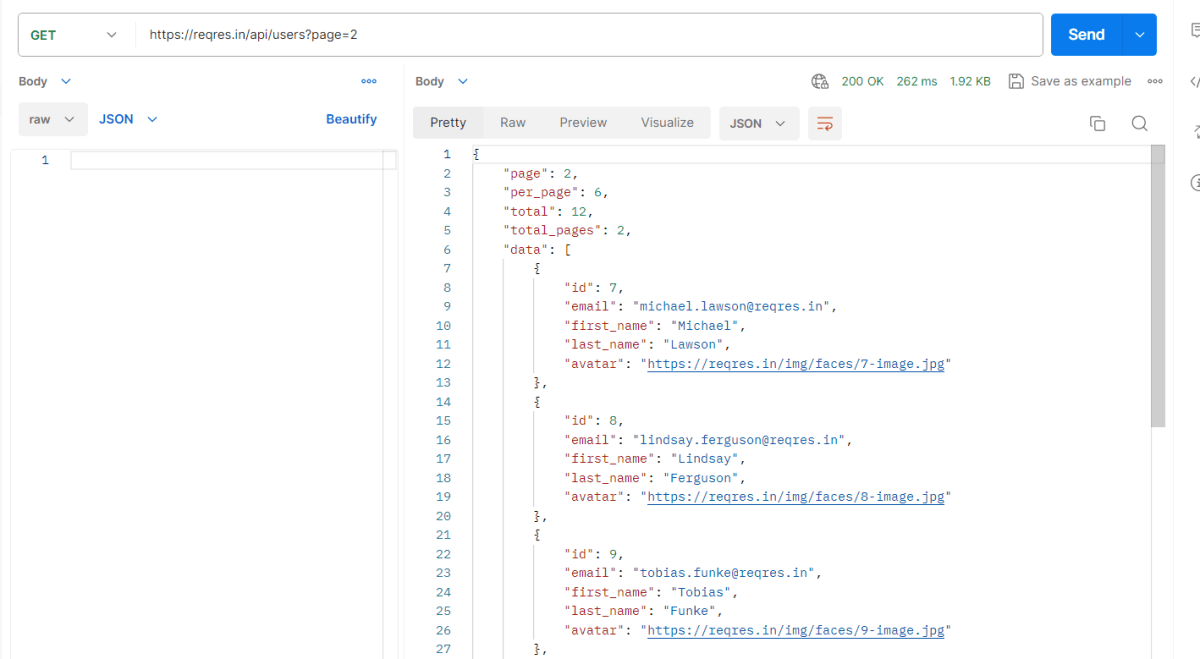The image size is (1200, 659).
Task: Open response JSON format dropdown
Action: point(758,123)
